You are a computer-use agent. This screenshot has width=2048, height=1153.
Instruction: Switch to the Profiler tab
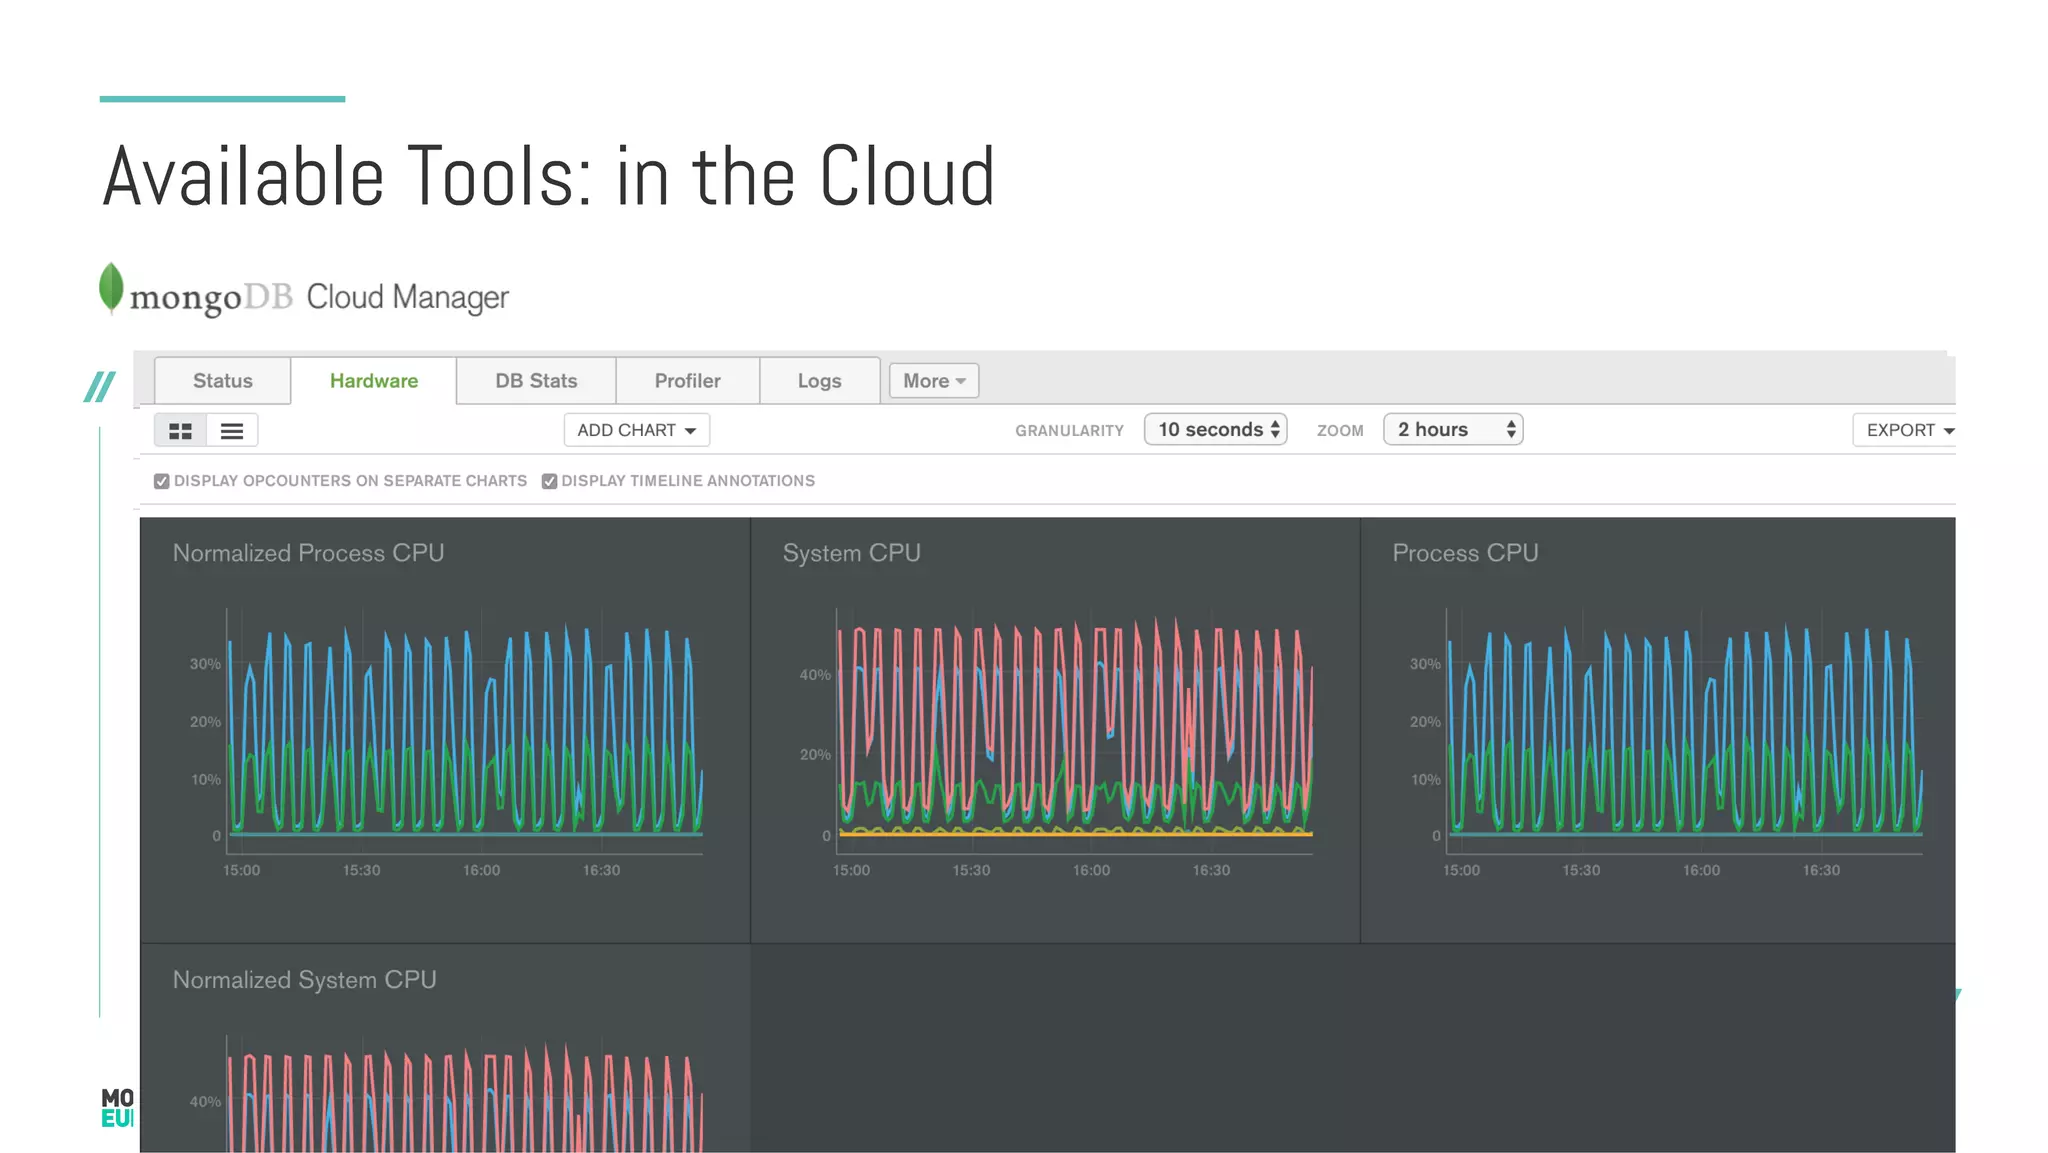[x=687, y=381]
